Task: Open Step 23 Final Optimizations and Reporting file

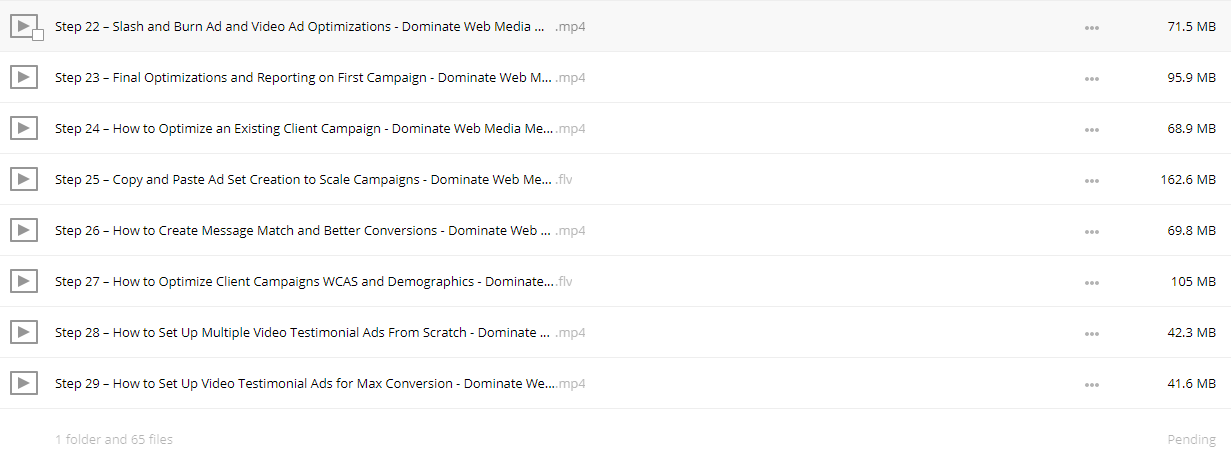Action: 320,77
